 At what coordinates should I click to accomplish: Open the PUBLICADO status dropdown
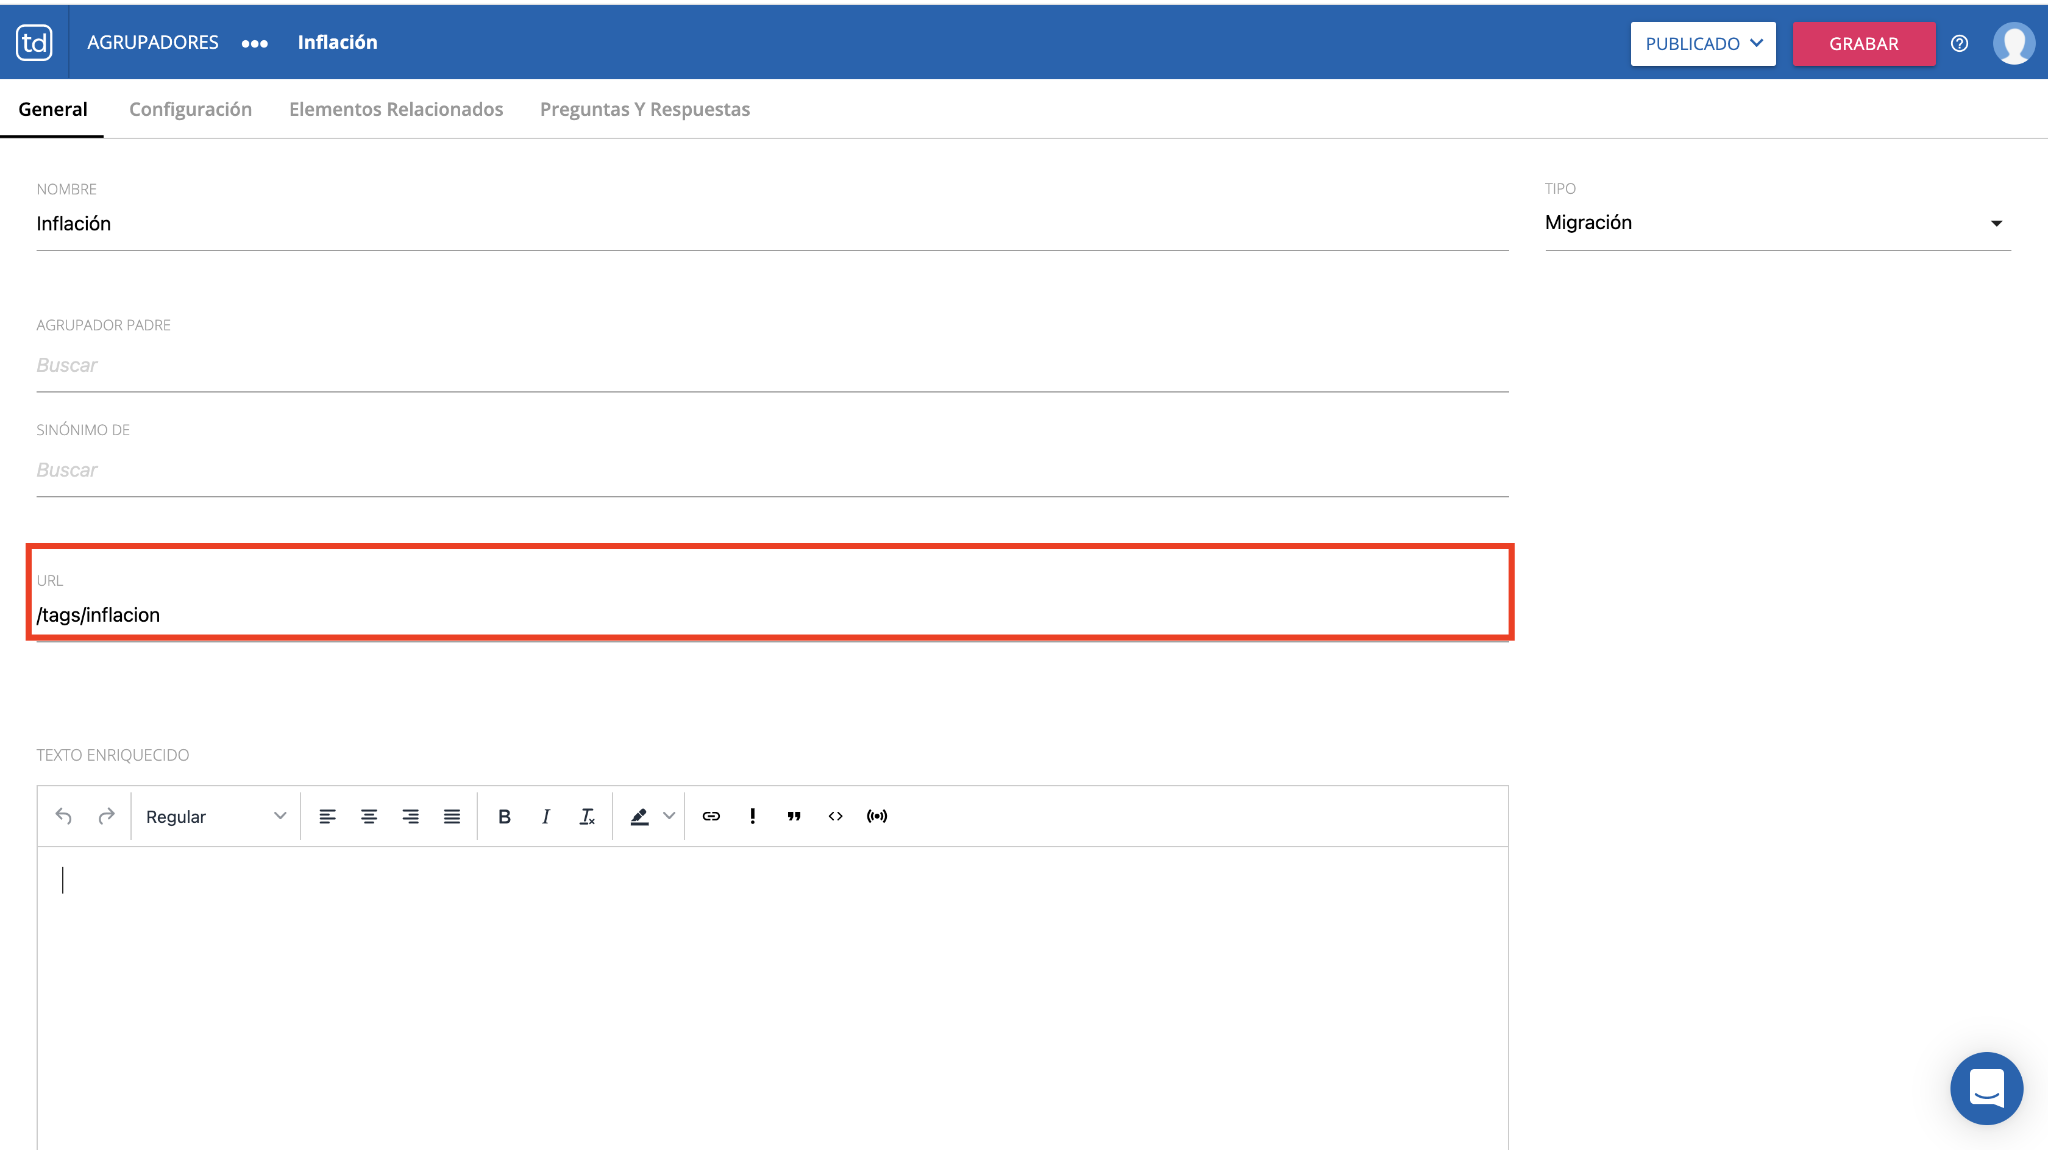pyautogui.click(x=1702, y=44)
